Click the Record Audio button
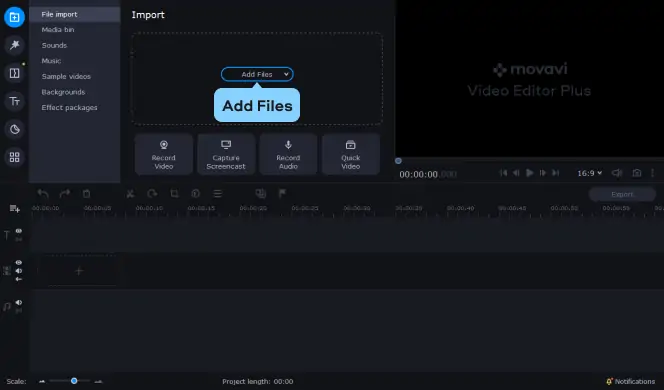The image size is (664, 390). 288,154
